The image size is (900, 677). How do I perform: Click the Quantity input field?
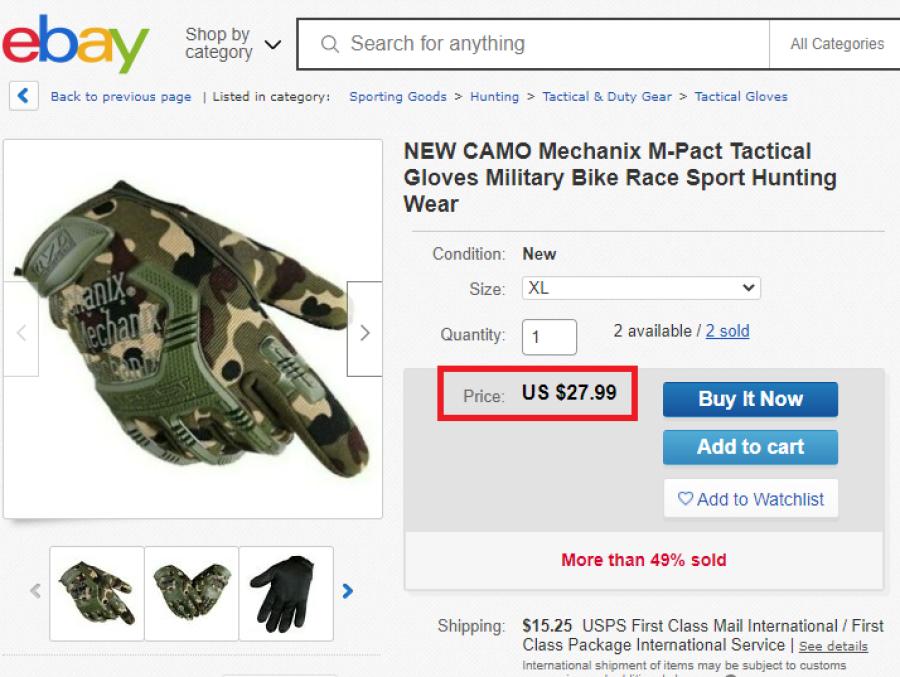pyautogui.click(x=549, y=337)
